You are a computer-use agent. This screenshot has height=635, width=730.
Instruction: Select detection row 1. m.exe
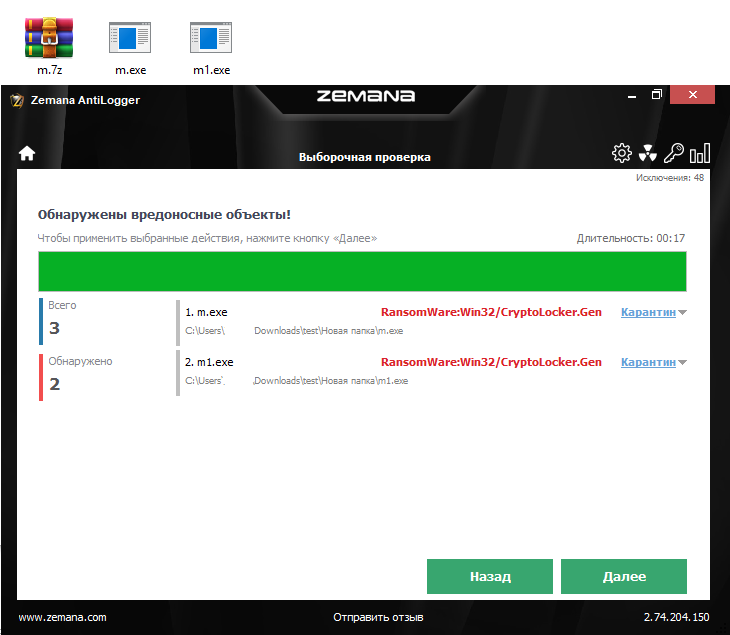(x=432, y=321)
